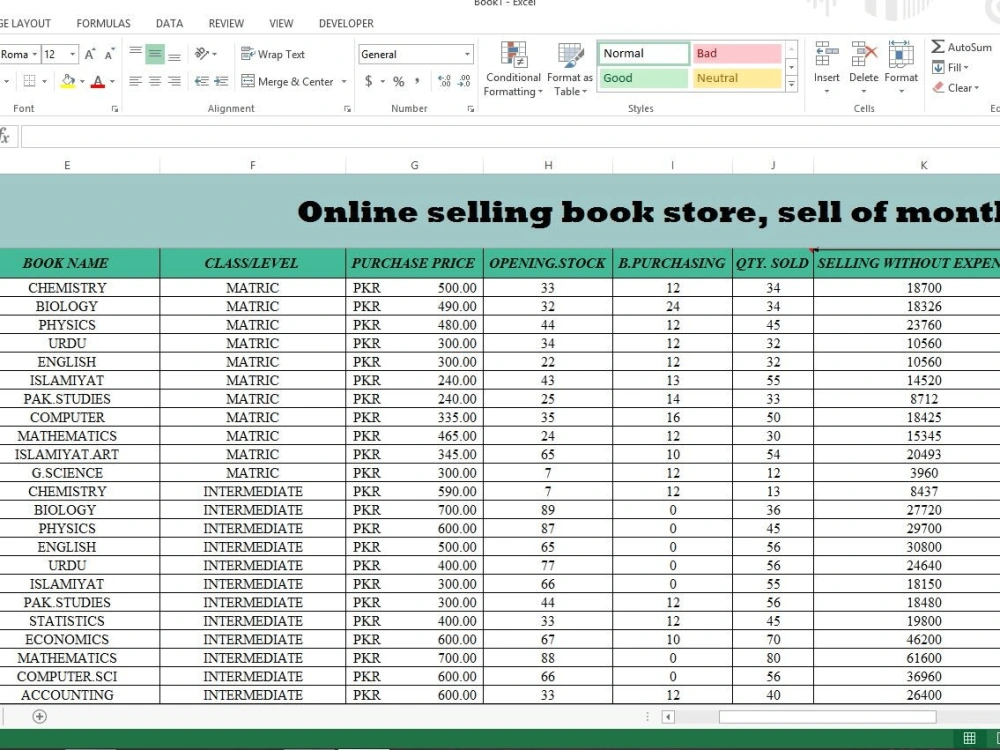Image resolution: width=1000 pixels, height=750 pixels.
Task: Open Font dialog launcher
Action: pos(115,109)
